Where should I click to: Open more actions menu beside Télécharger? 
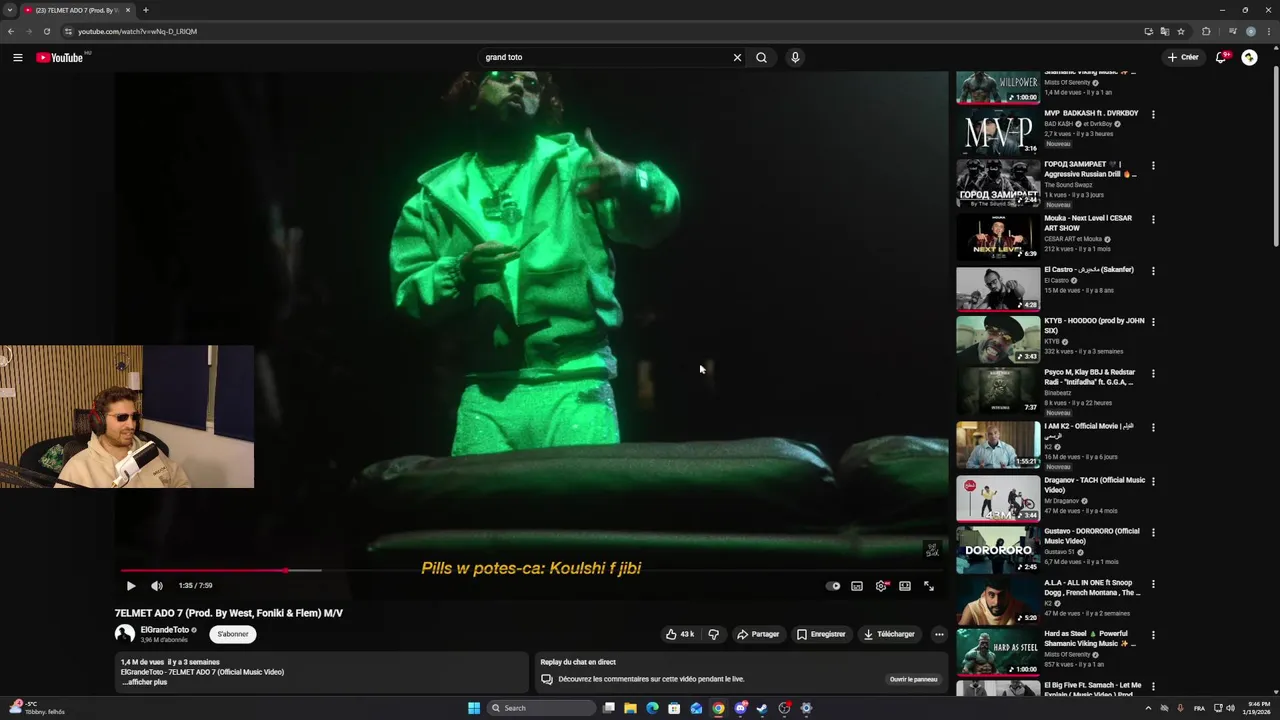pyautogui.click(x=938, y=634)
